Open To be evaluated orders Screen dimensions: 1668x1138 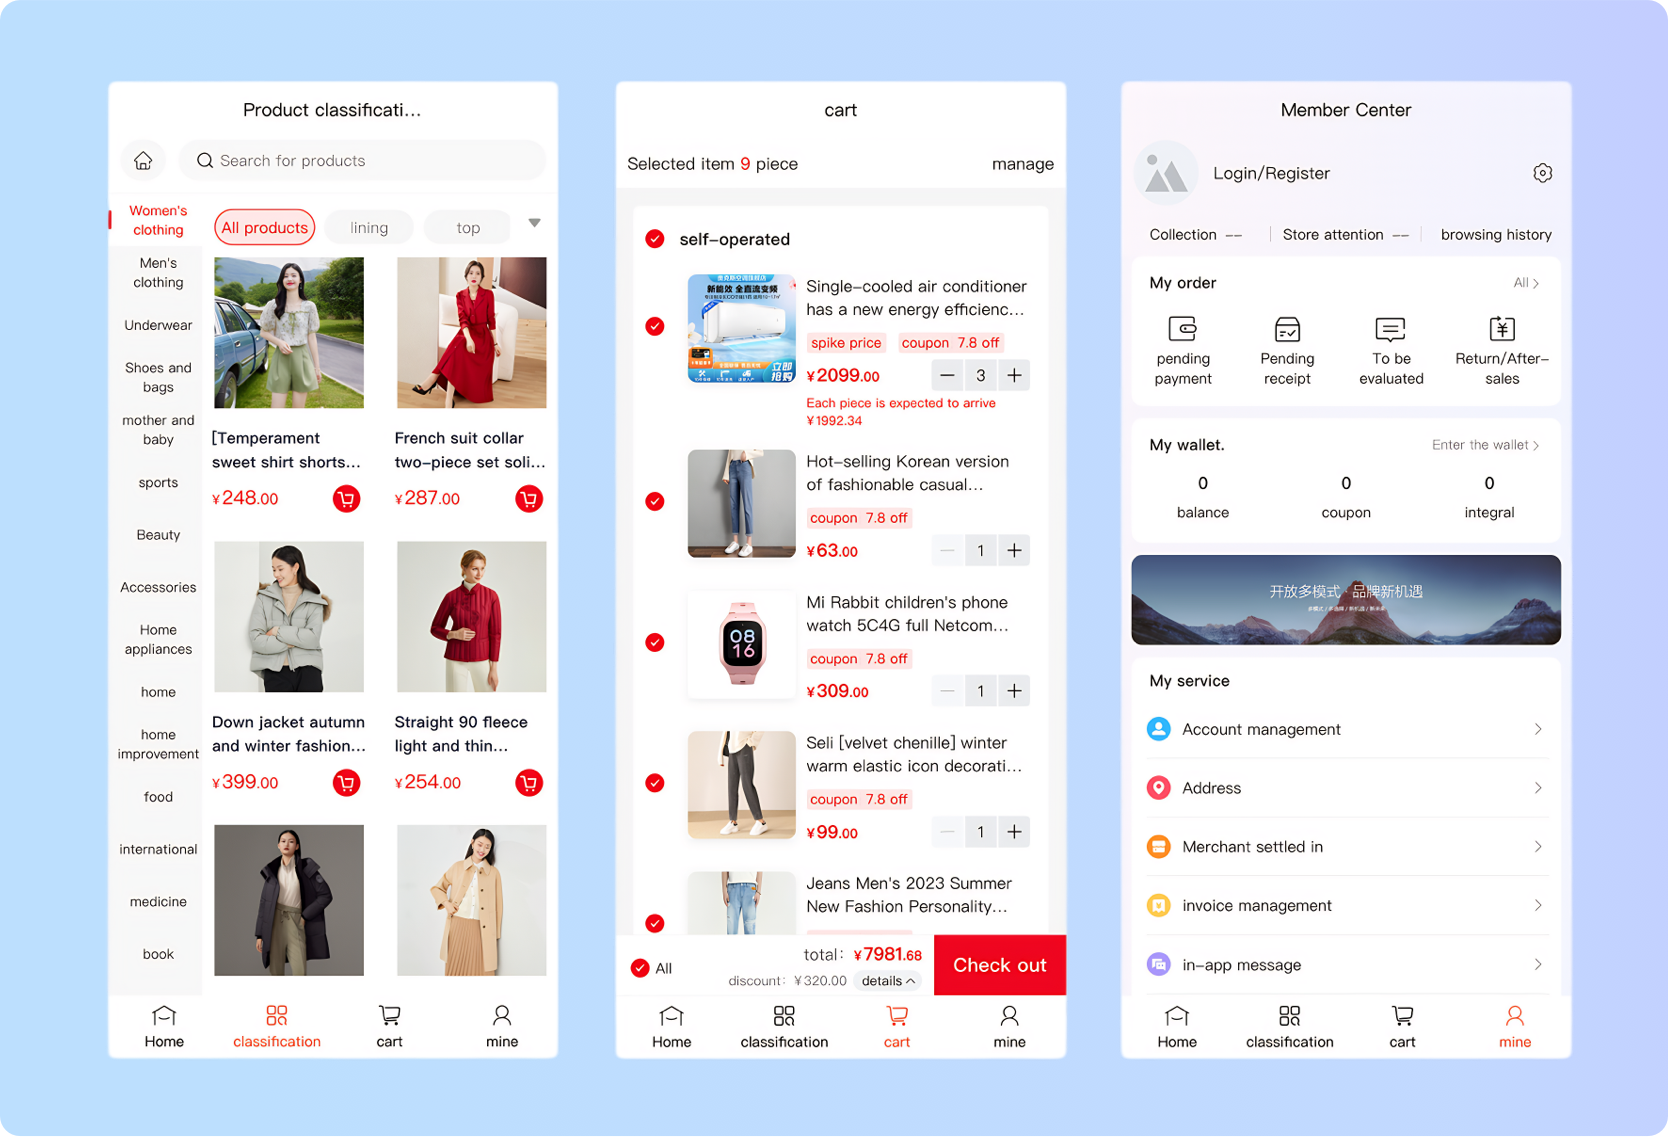[1390, 350]
